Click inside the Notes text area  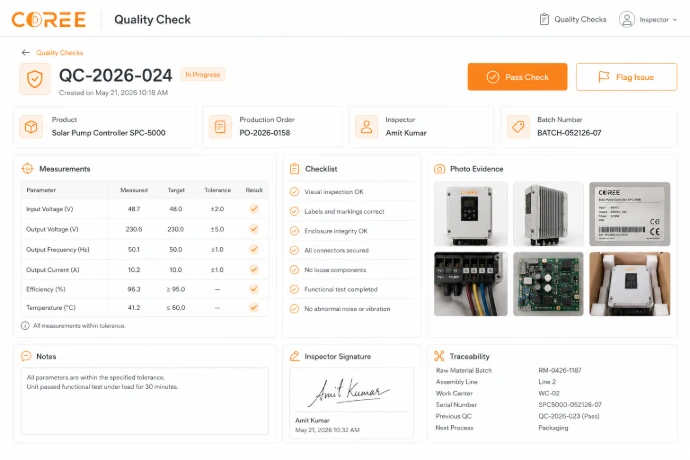tap(145, 401)
